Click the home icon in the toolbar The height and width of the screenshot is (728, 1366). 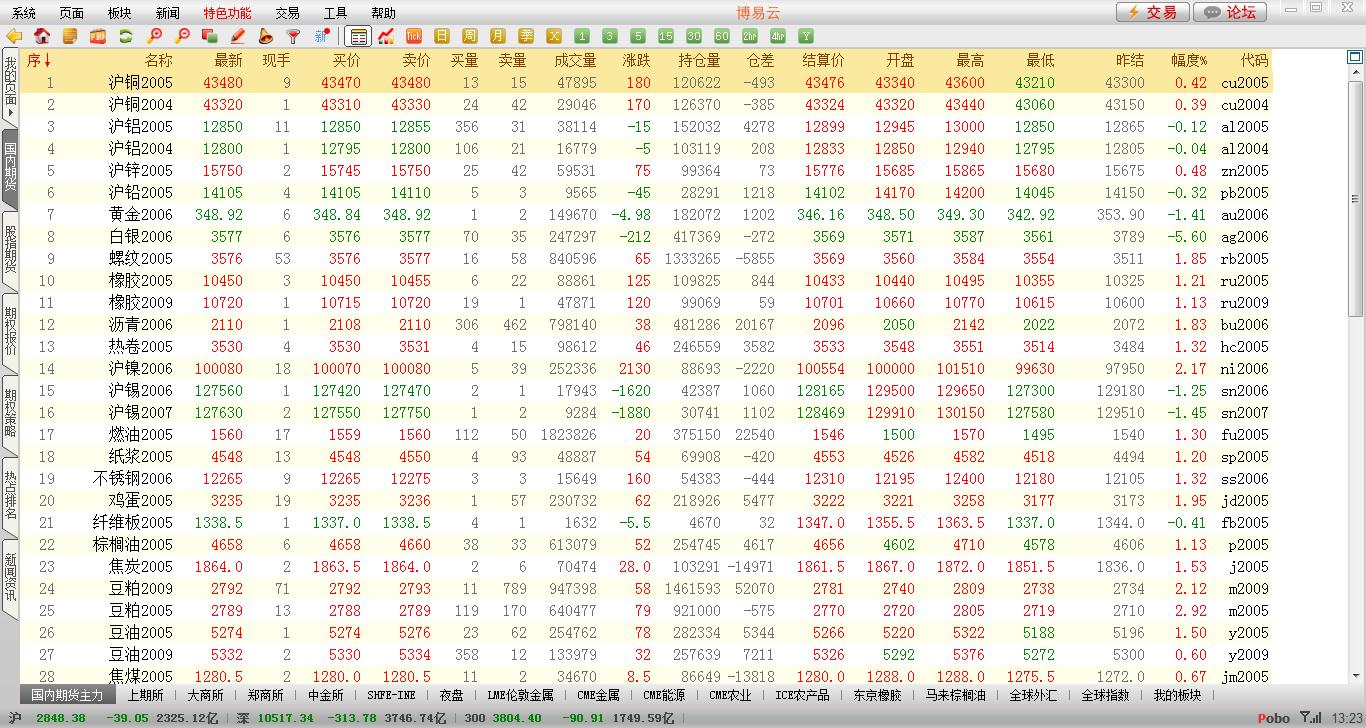coord(42,36)
